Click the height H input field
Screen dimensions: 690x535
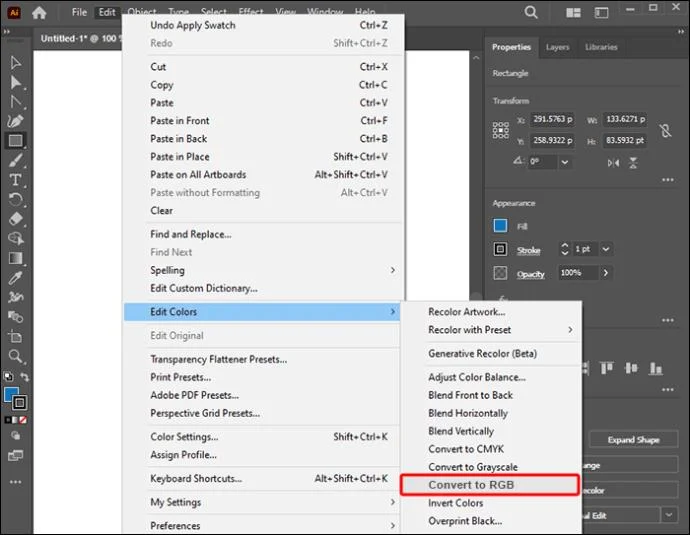tap(625, 141)
